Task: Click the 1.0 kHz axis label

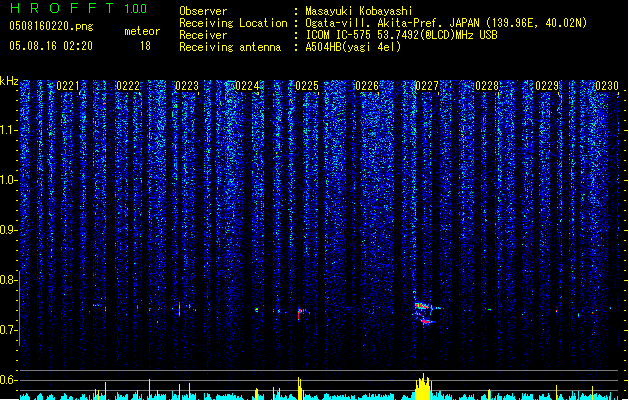Action: click(8, 180)
